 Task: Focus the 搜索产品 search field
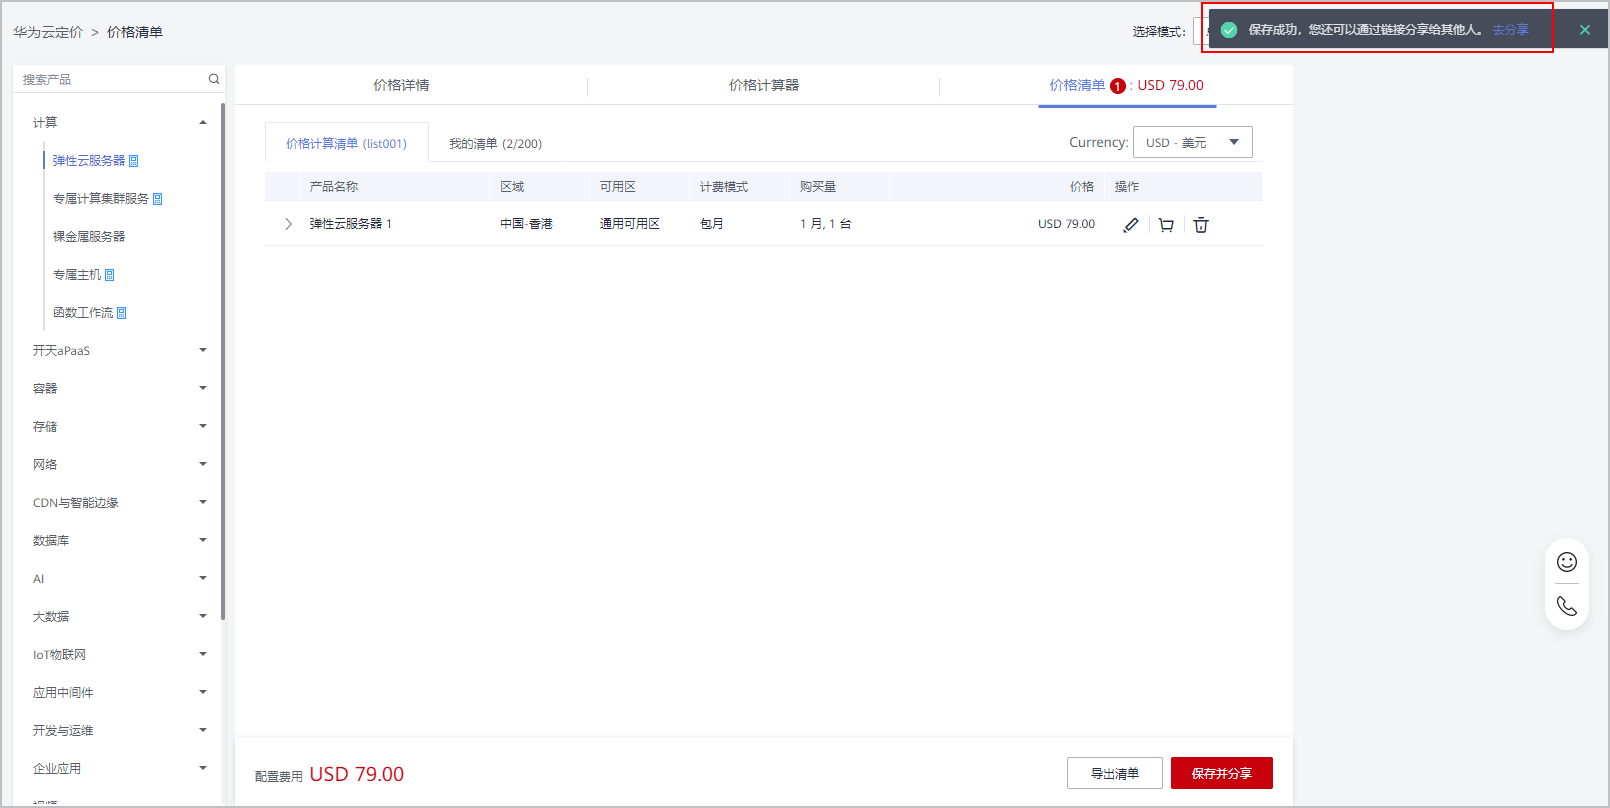point(110,79)
